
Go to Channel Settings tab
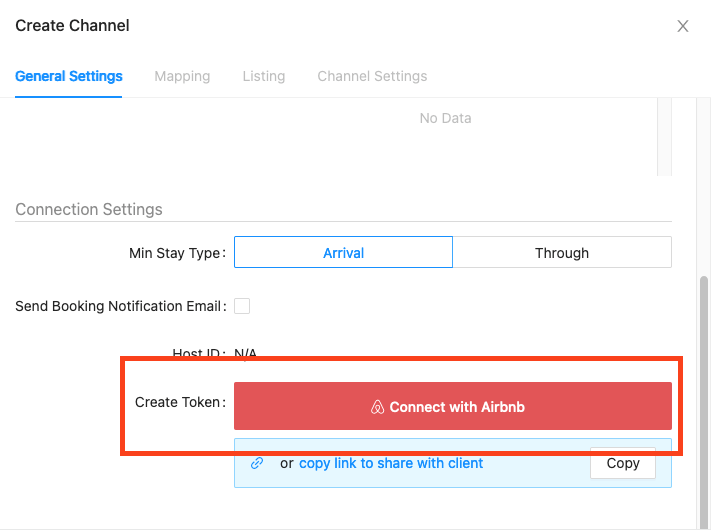pos(372,76)
